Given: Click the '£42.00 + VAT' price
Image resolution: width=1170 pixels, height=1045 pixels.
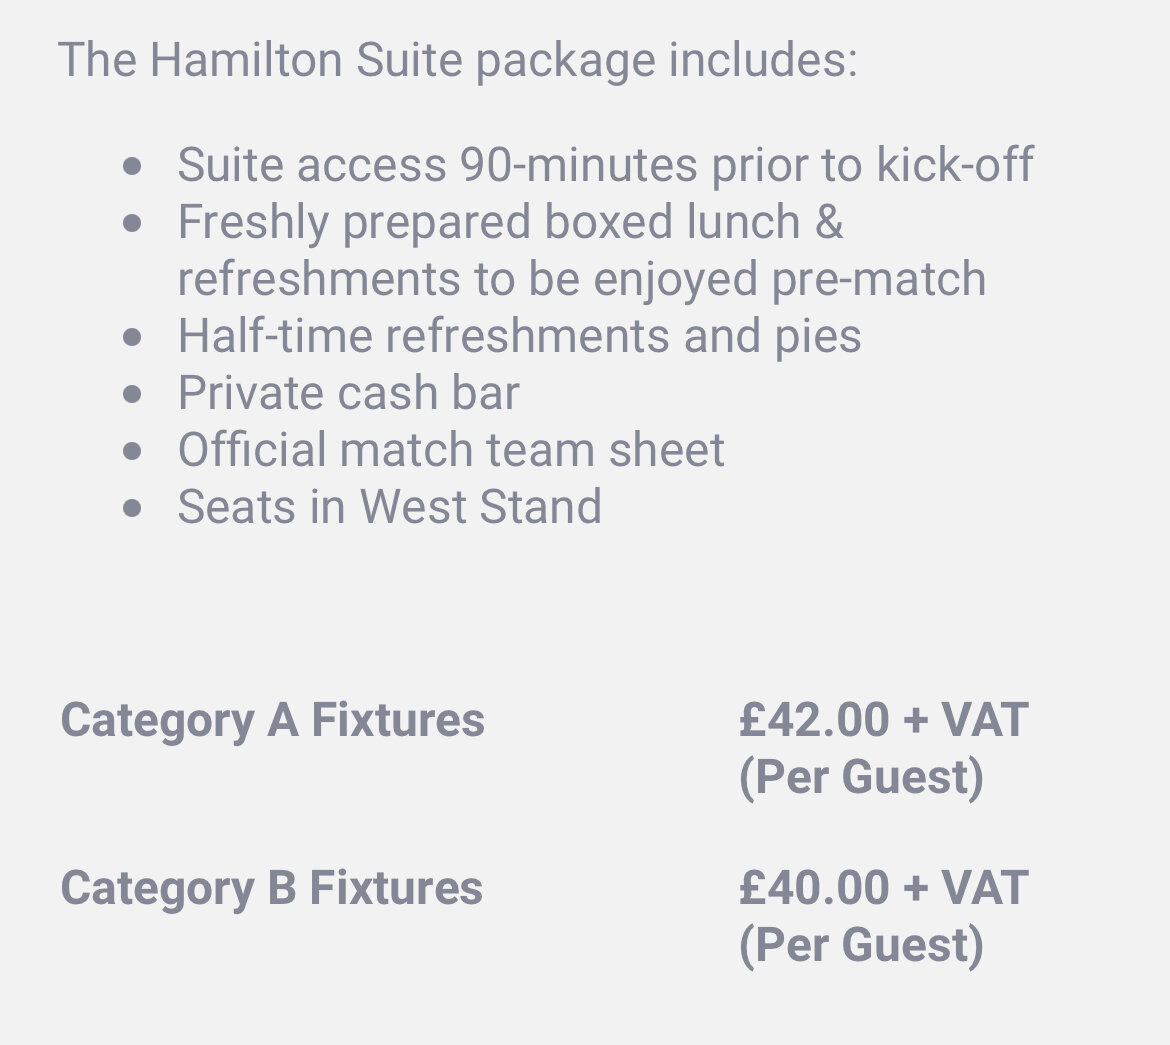Looking at the screenshot, I should tap(883, 720).
